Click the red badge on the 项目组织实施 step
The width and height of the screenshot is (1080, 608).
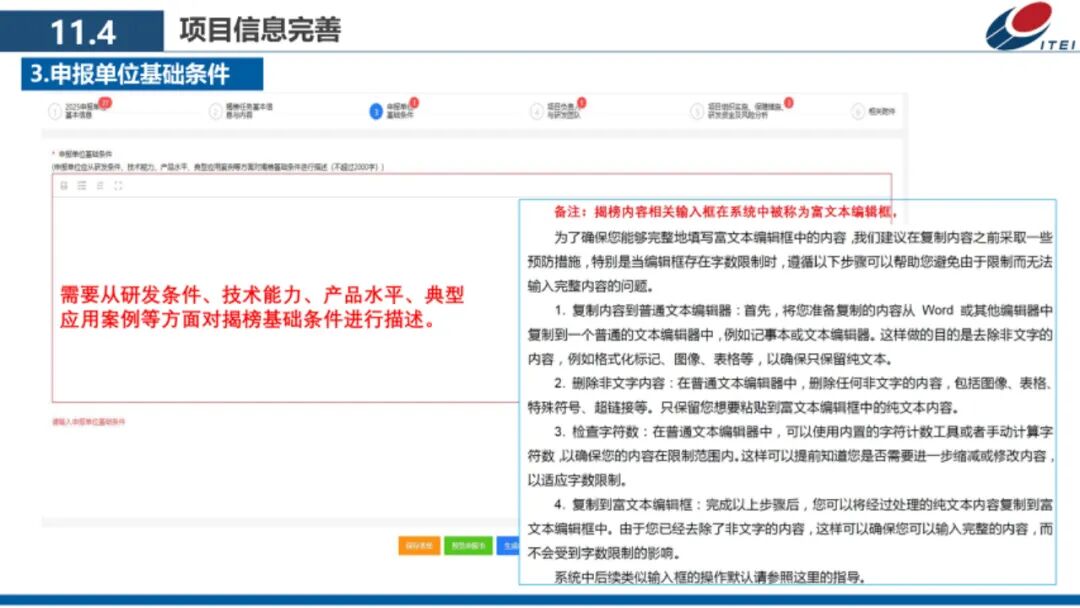click(788, 103)
